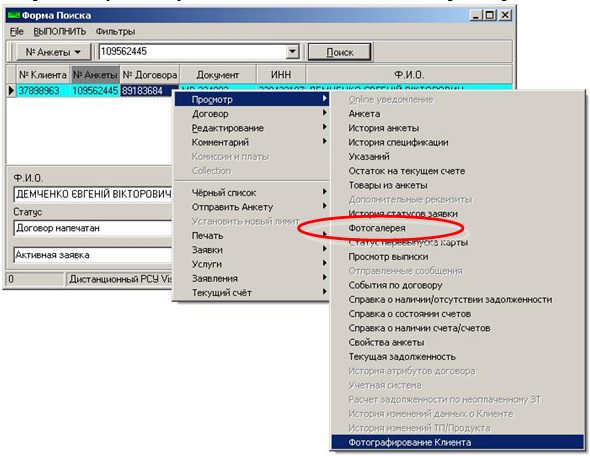Choose История статусов заявки

click(457, 214)
